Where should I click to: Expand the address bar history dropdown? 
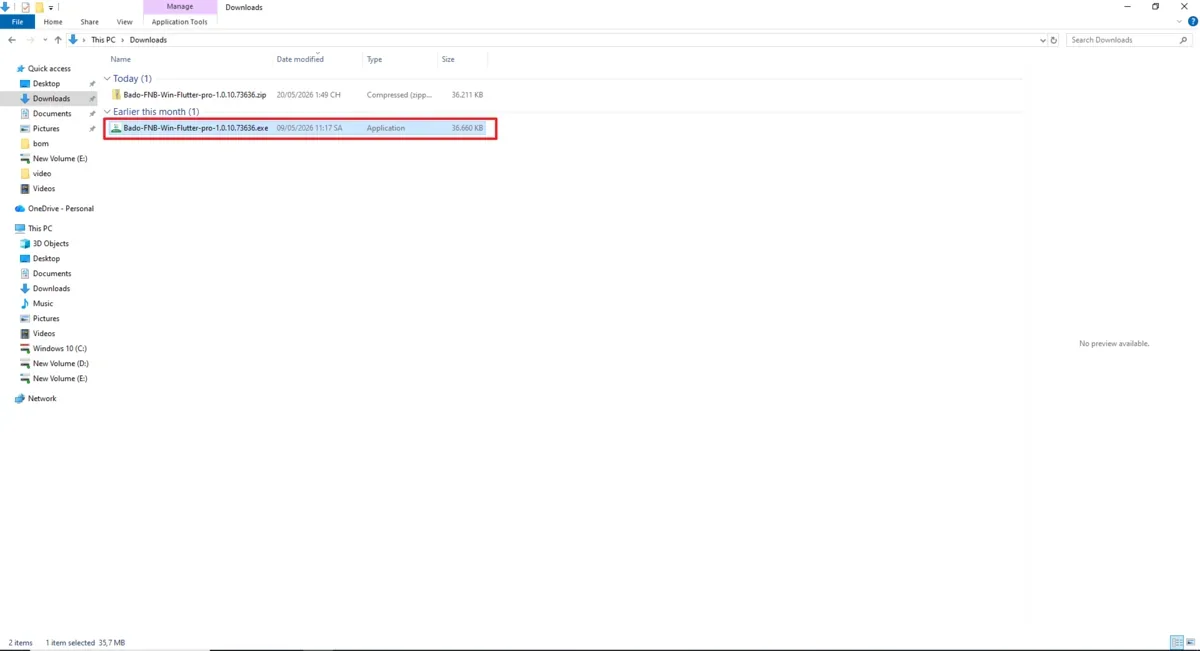[x=1043, y=40]
